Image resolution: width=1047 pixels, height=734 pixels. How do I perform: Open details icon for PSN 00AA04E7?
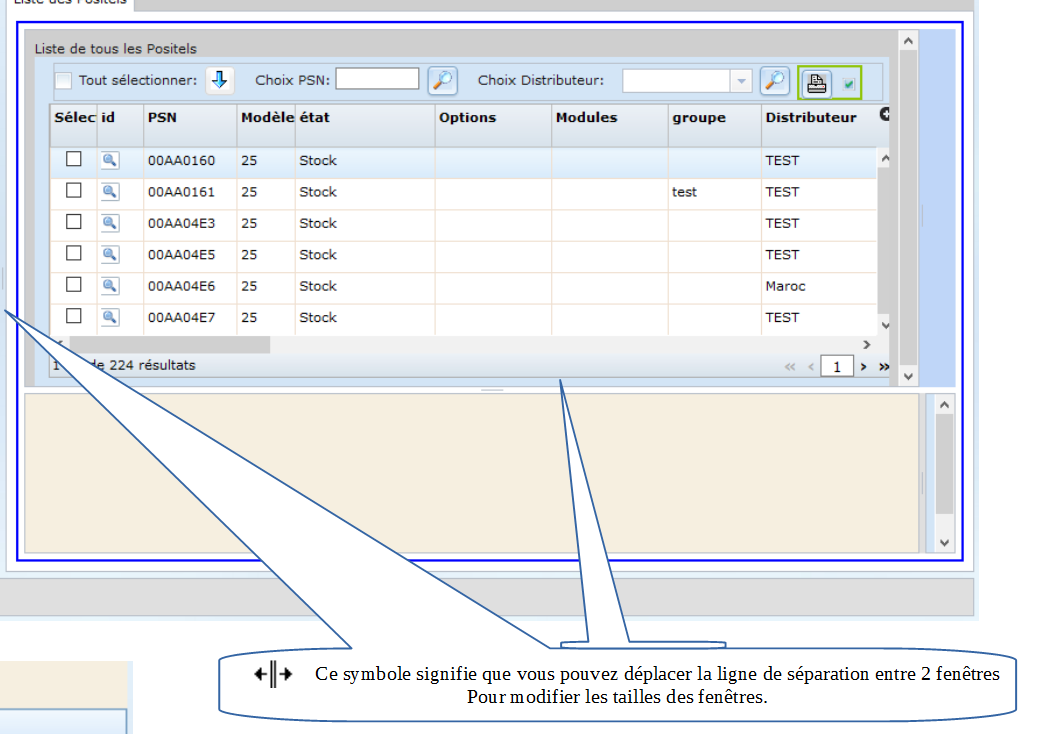[110, 317]
